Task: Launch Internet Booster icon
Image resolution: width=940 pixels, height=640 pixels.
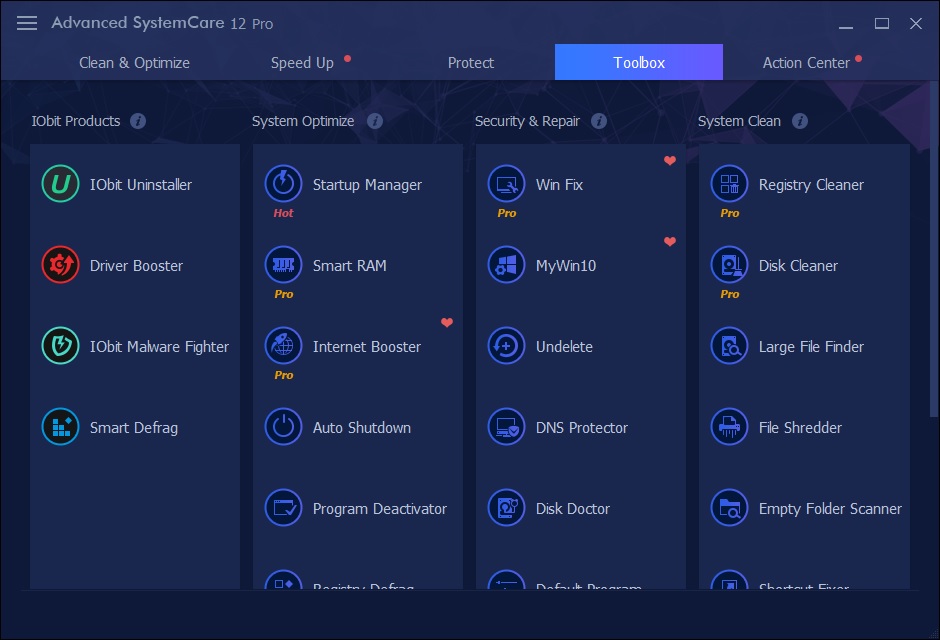Action: click(284, 346)
